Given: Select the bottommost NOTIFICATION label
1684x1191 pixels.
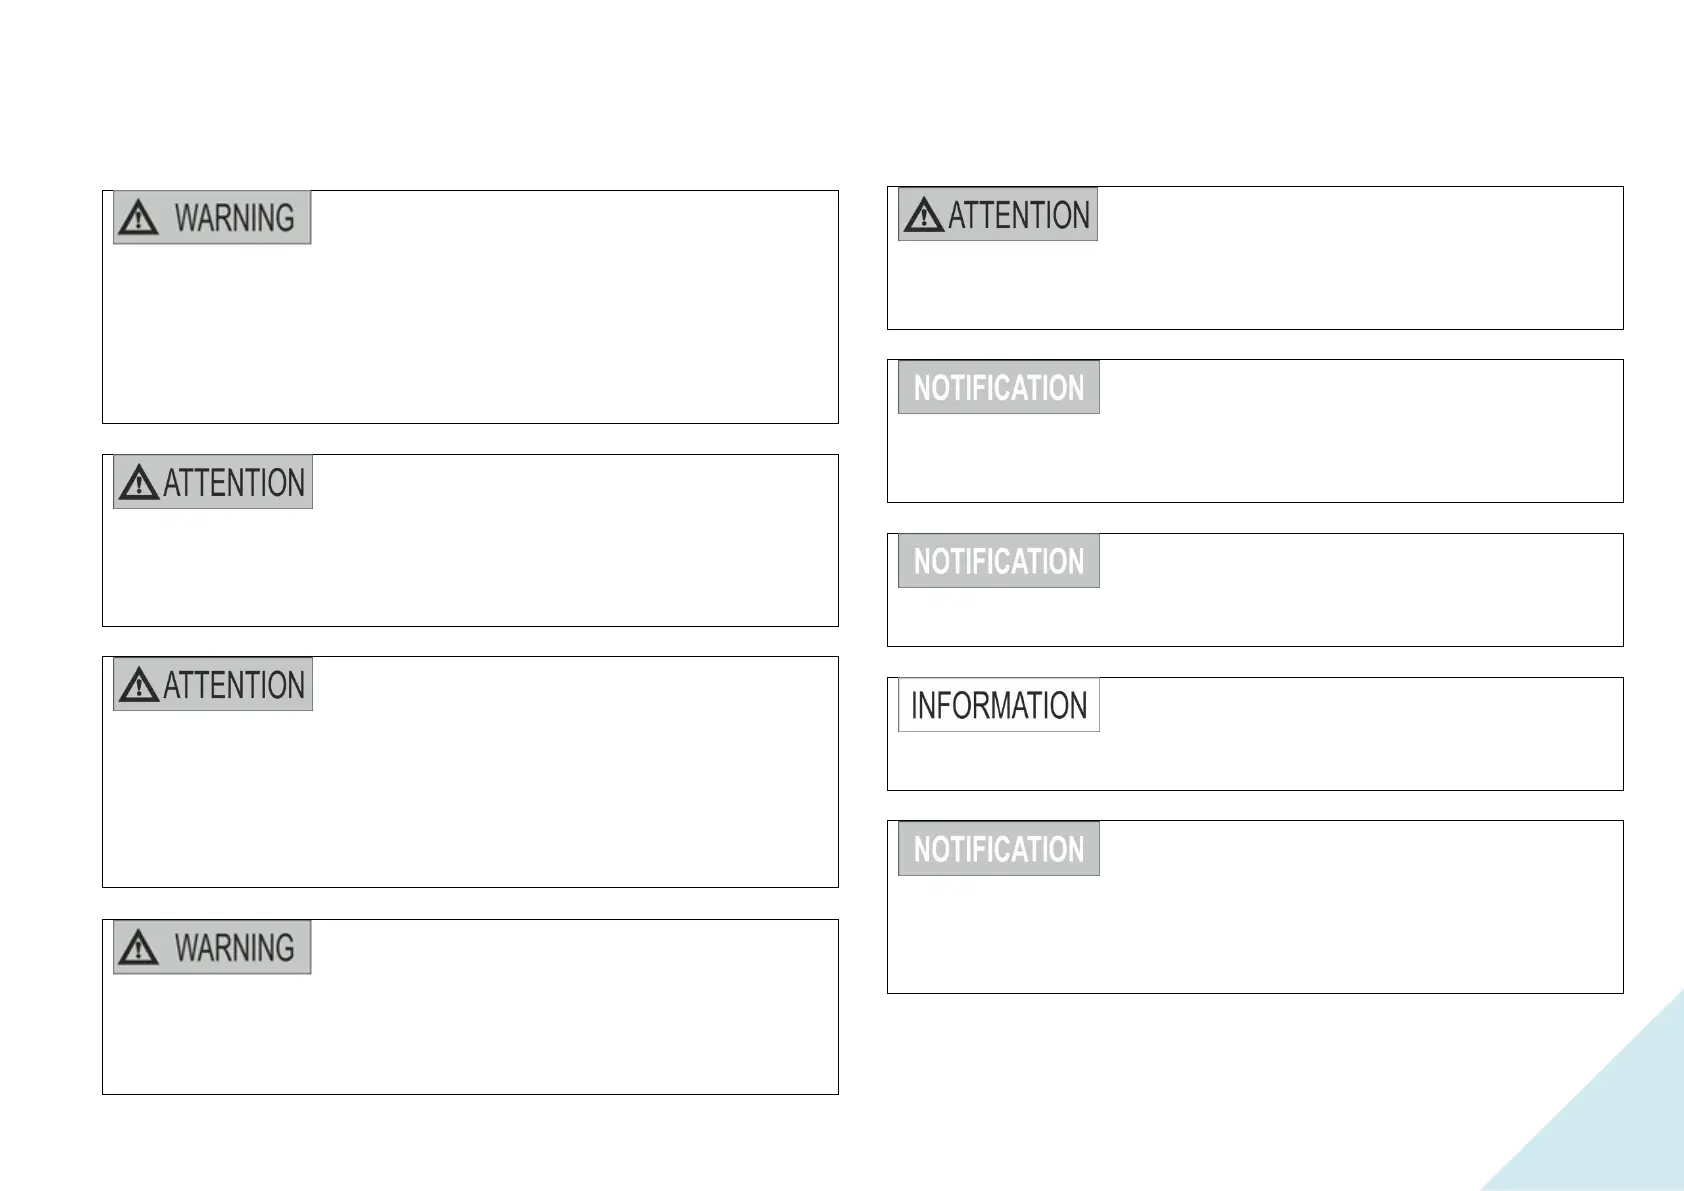Looking at the screenshot, I should pos(999,849).
